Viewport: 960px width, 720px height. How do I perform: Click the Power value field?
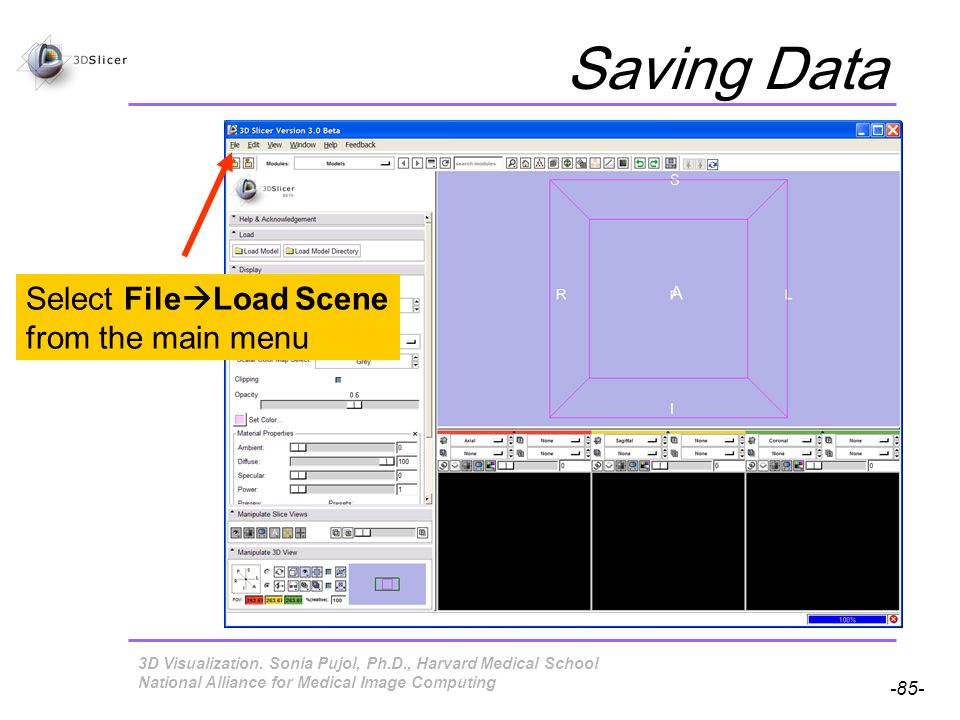point(407,489)
